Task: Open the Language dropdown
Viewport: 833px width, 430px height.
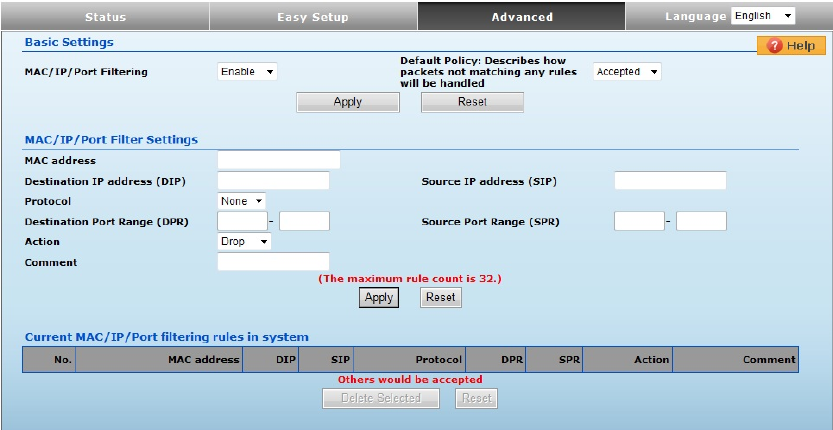Action: (x=763, y=16)
